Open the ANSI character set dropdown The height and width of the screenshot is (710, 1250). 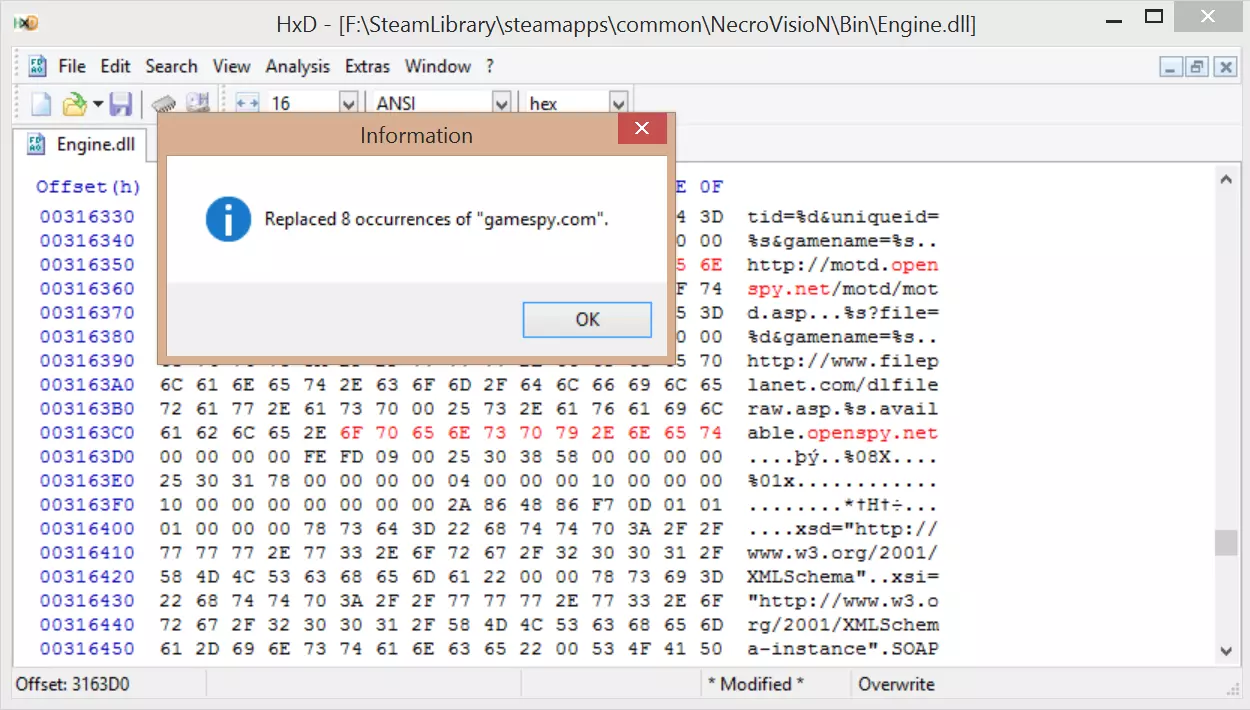pos(501,103)
